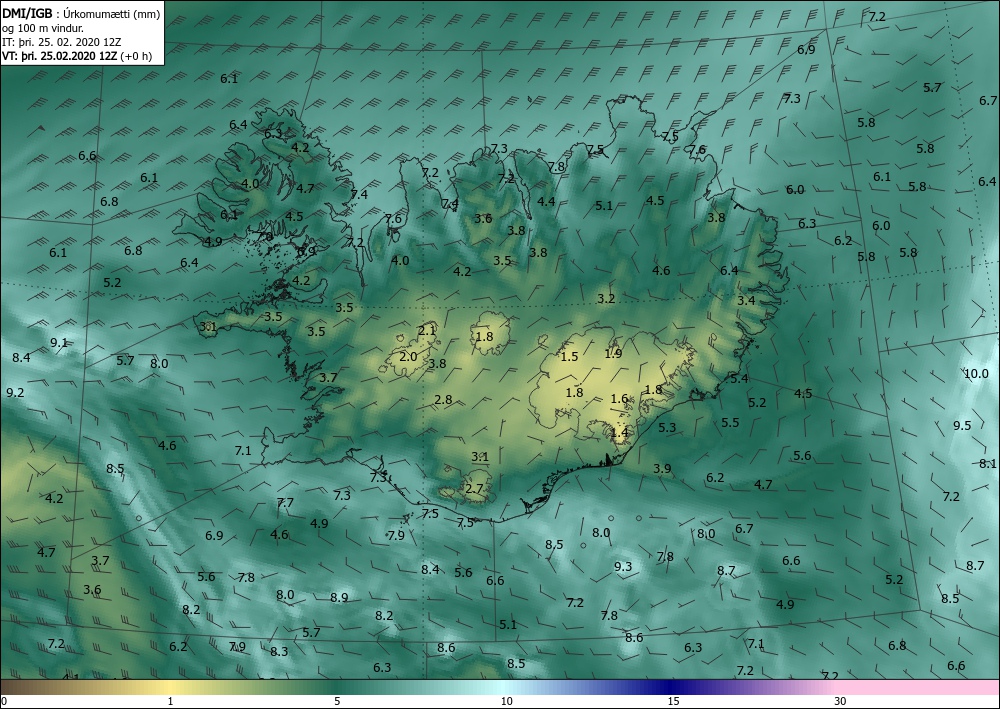Click the map value "9.1"
1000x709 pixels.
tap(59, 342)
